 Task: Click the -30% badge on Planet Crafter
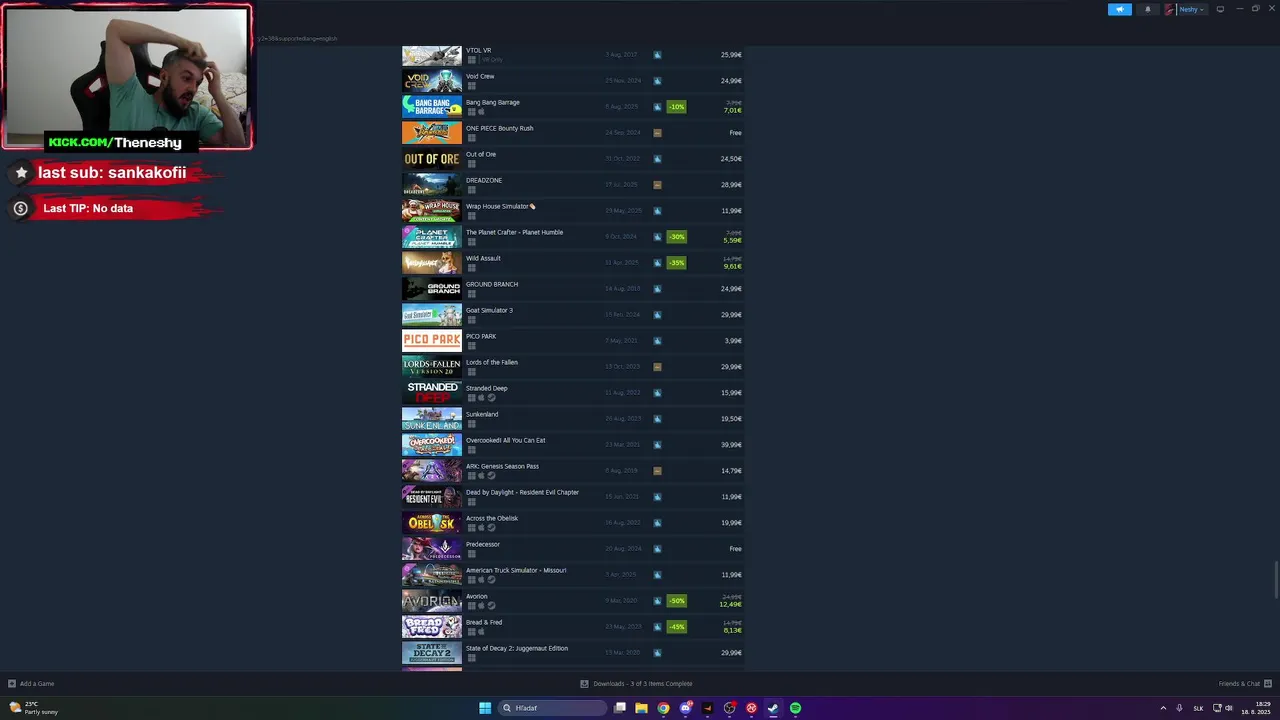(677, 237)
